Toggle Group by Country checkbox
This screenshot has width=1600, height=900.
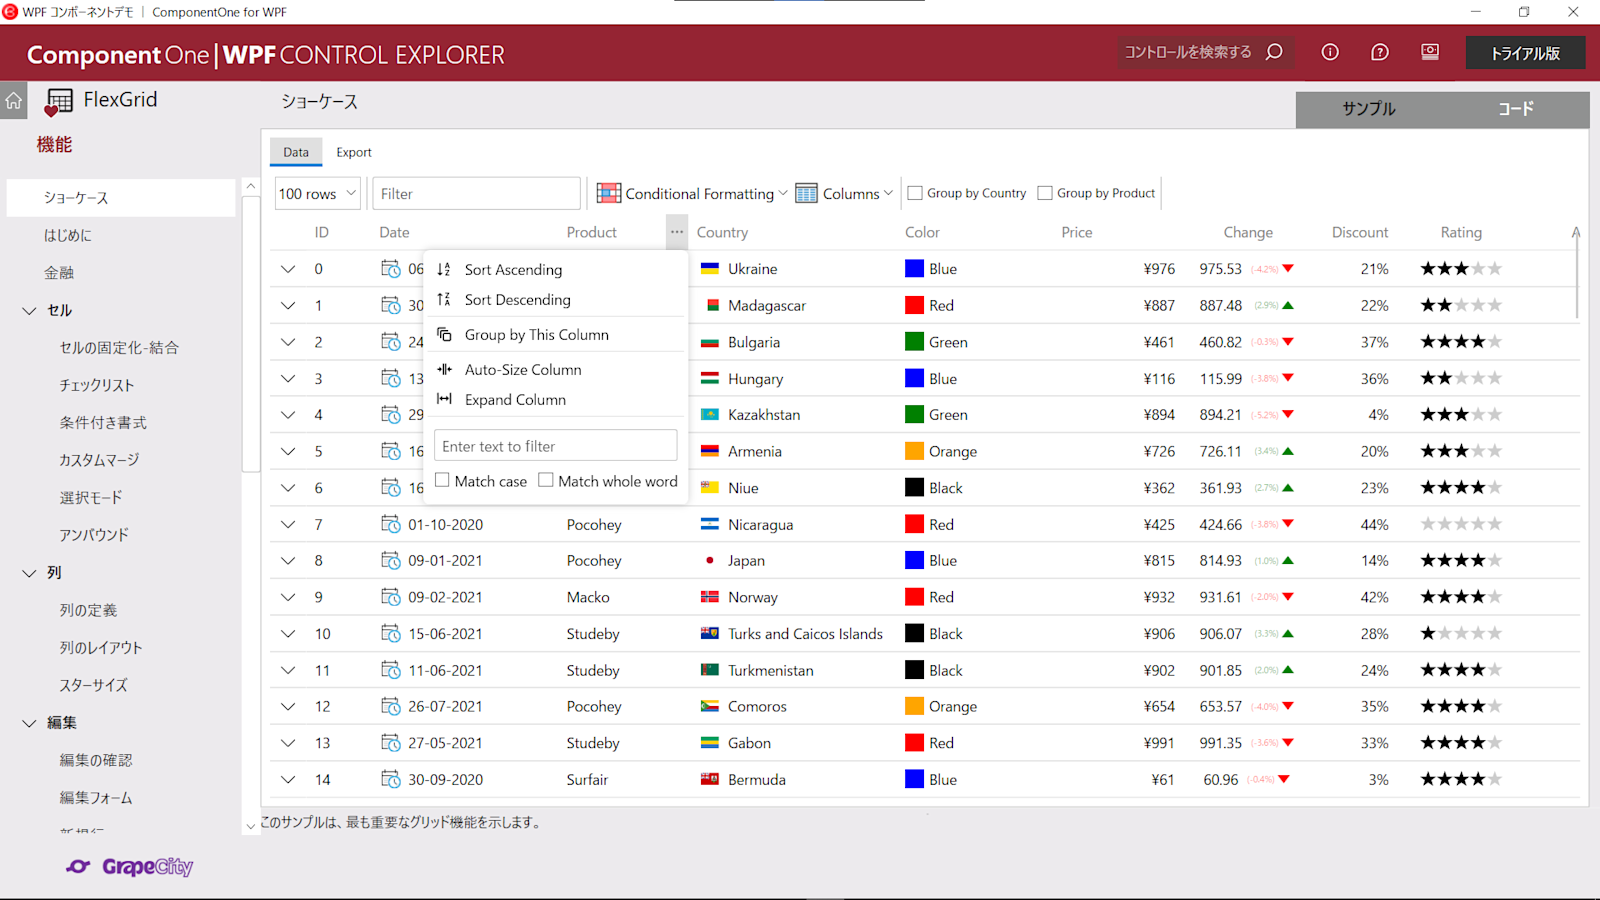coord(915,193)
